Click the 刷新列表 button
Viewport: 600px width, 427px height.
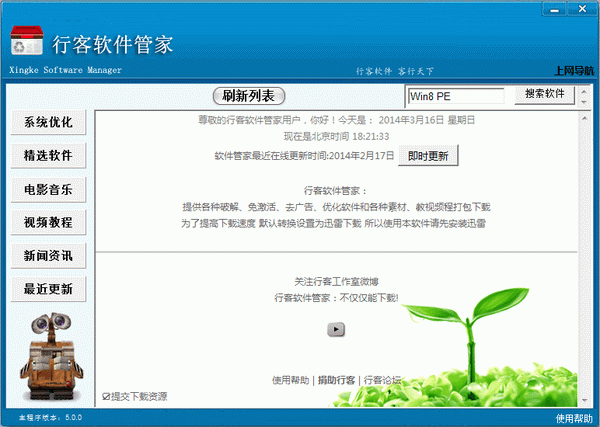click(x=249, y=96)
